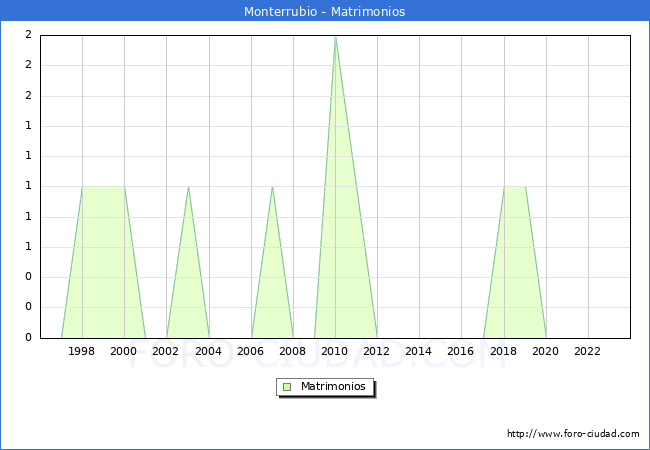Click the 2022 x-axis label
Viewport: 650px width, 450px height.
(x=587, y=351)
